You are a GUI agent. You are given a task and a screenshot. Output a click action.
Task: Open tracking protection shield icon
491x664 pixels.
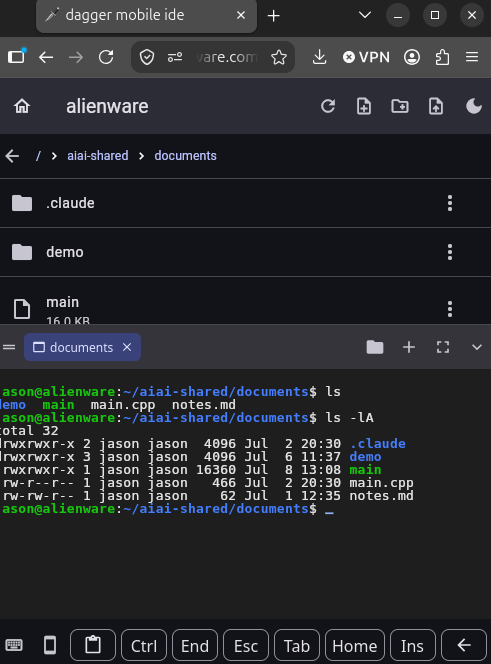[147, 57]
